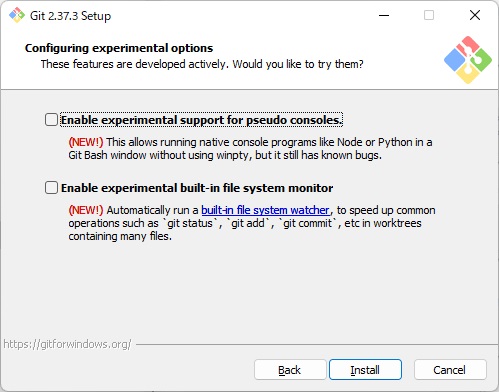Open the built-in file system watcher link
Screen dimensions: 499x392
pyautogui.click(x=265, y=210)
